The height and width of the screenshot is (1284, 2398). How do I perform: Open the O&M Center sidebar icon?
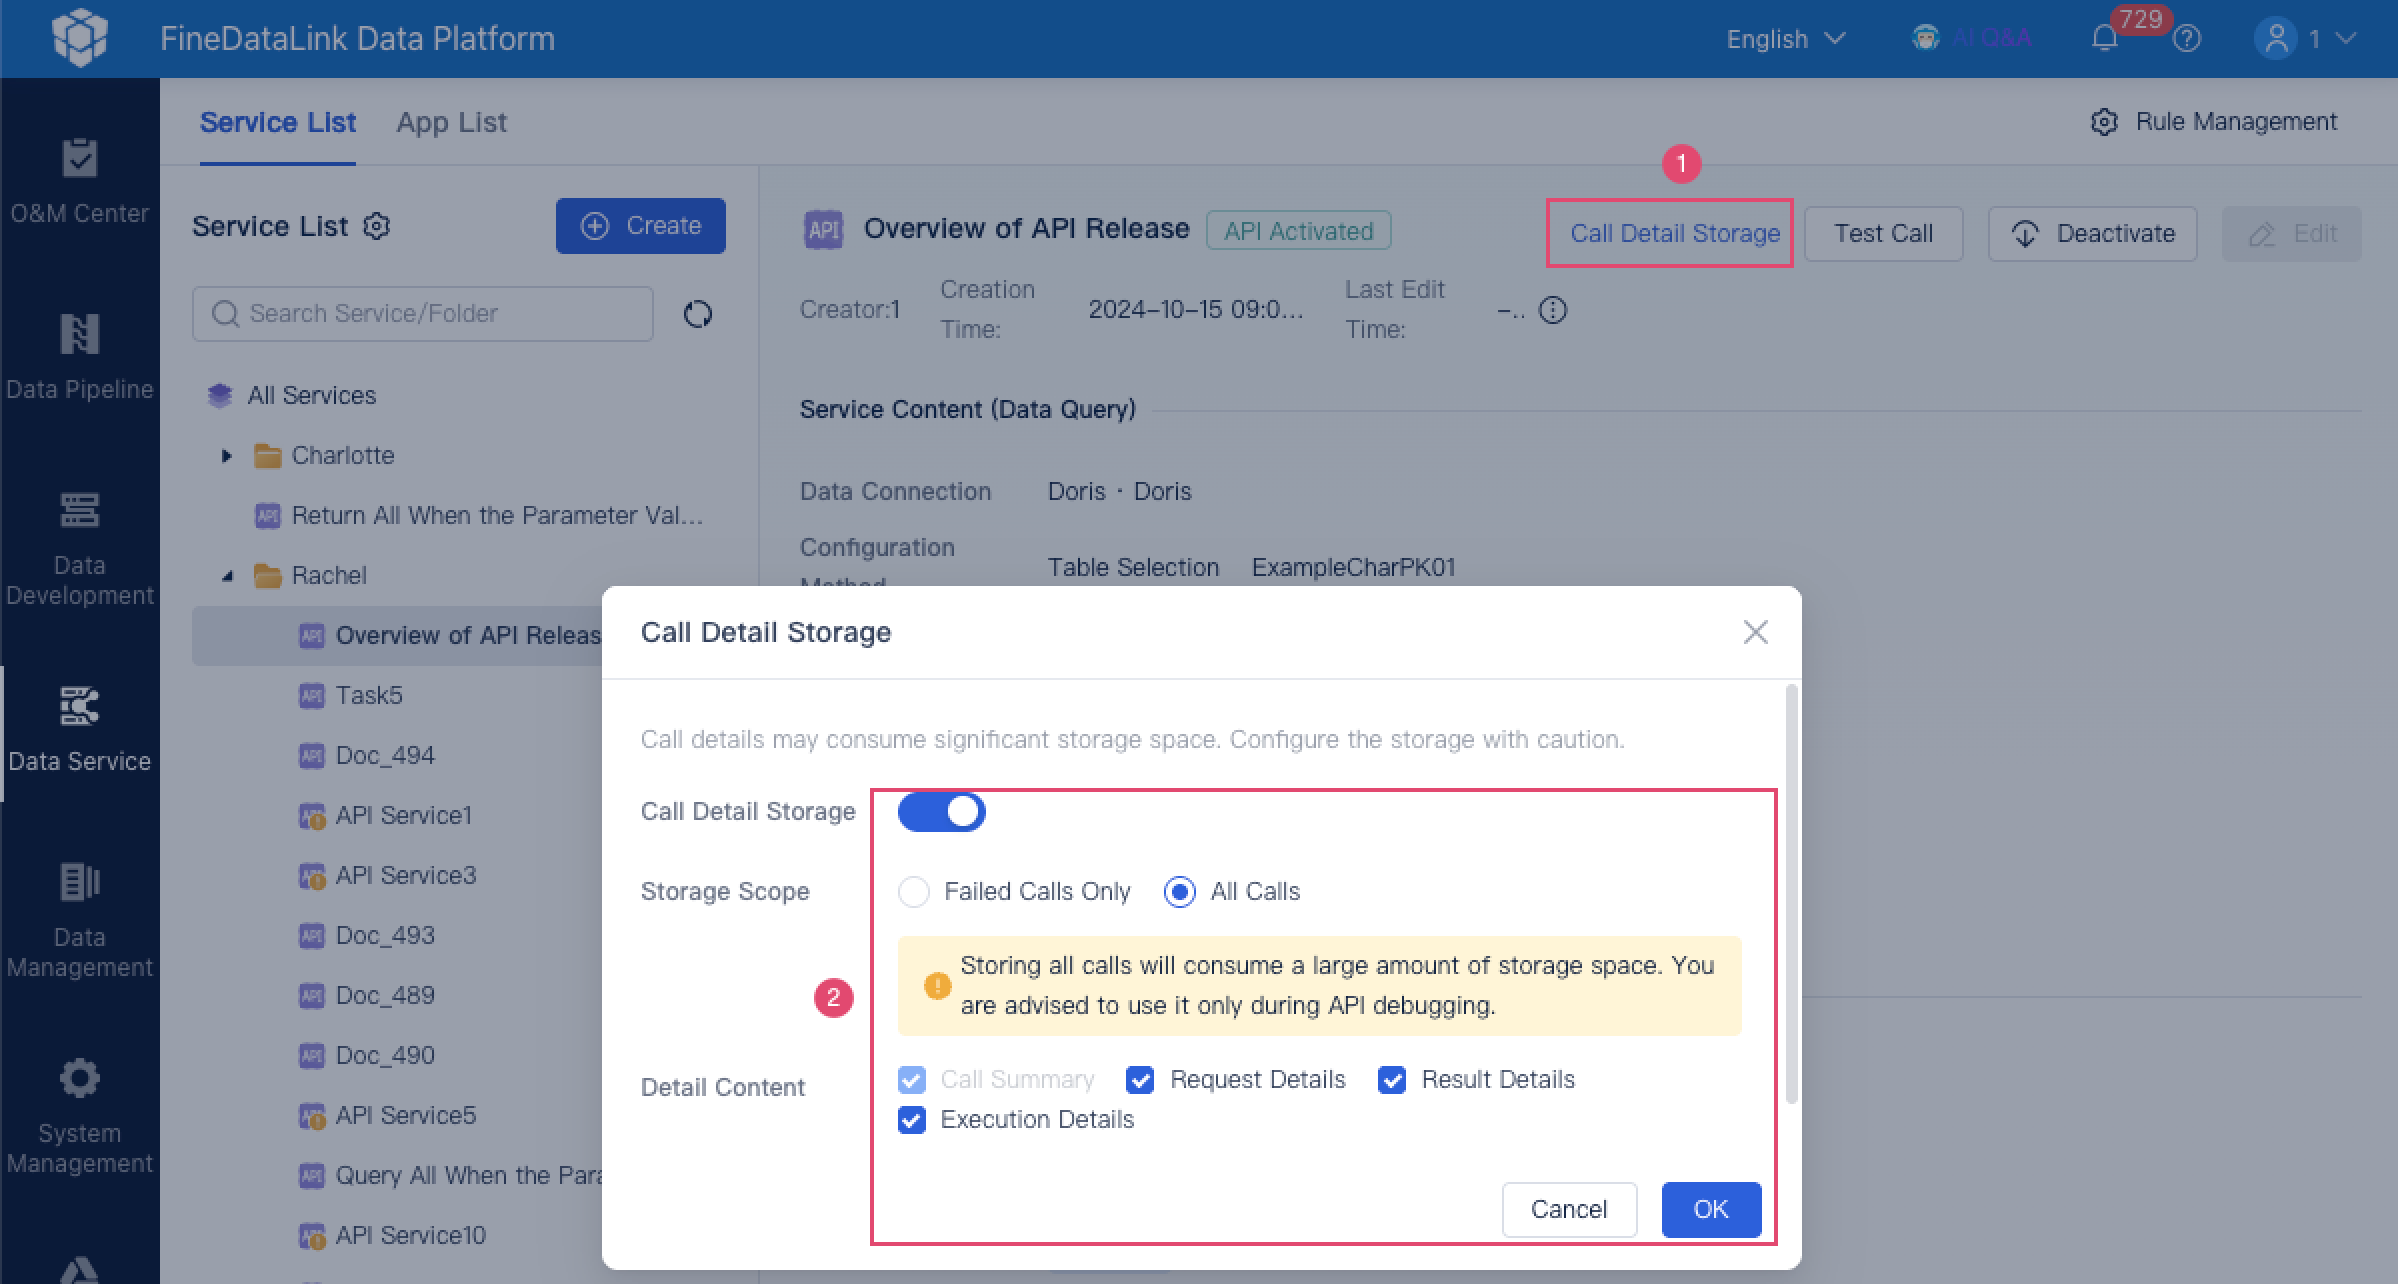[79, 158]
